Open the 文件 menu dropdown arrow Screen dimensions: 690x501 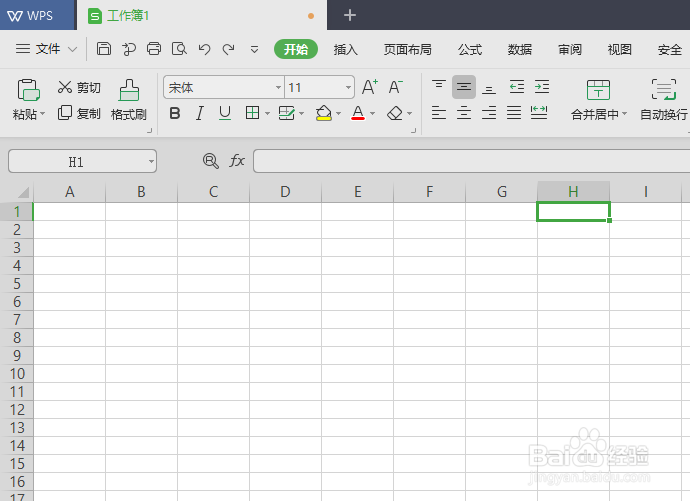pyautogui.click(x=73, y=49)
